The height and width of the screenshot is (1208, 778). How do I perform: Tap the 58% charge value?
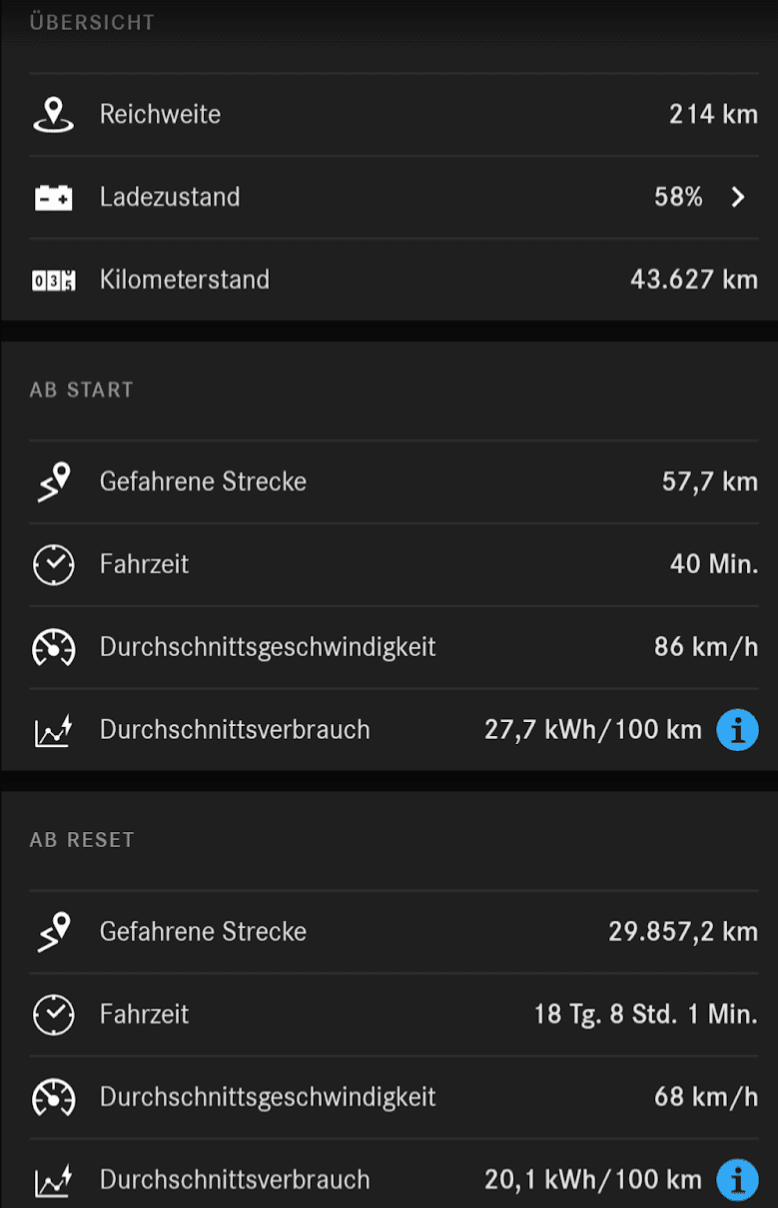[678, 197]
